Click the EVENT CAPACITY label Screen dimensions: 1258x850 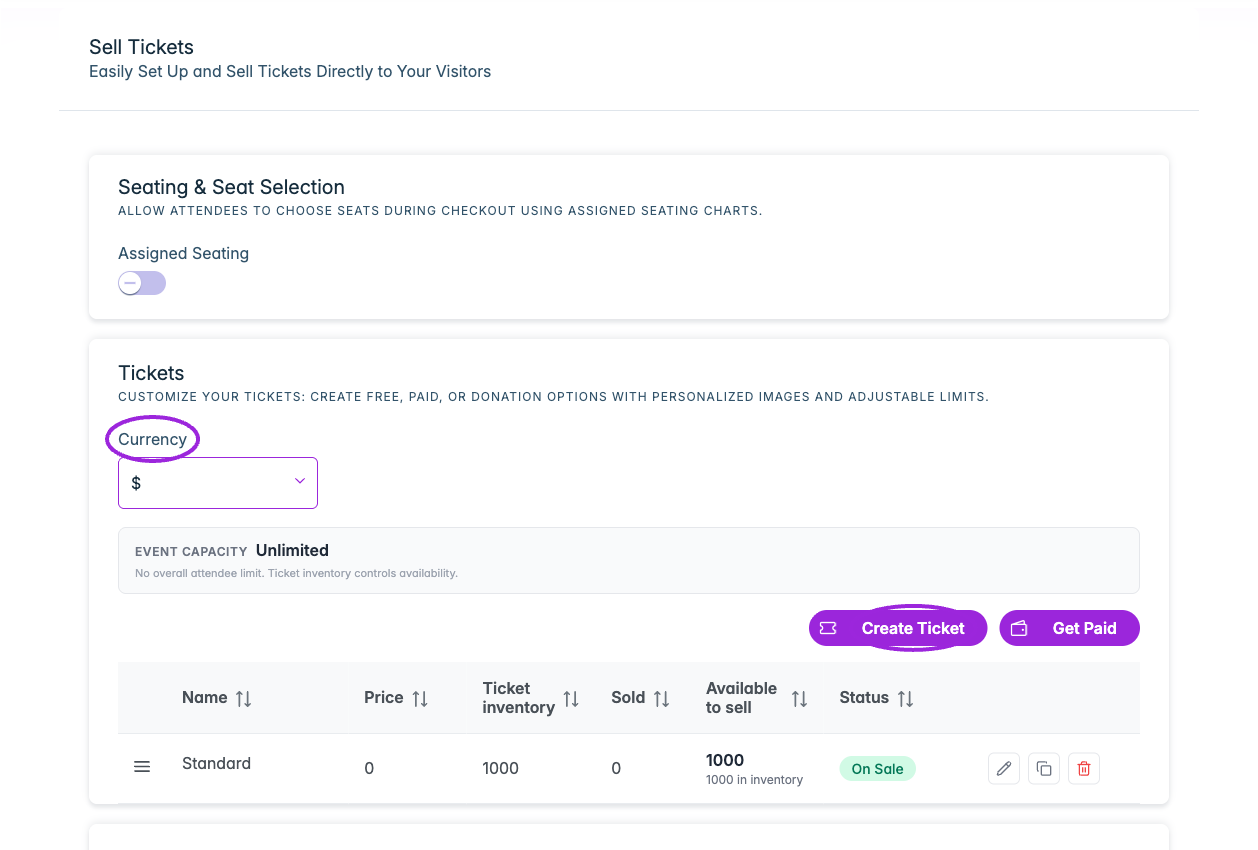coord(191,551)
